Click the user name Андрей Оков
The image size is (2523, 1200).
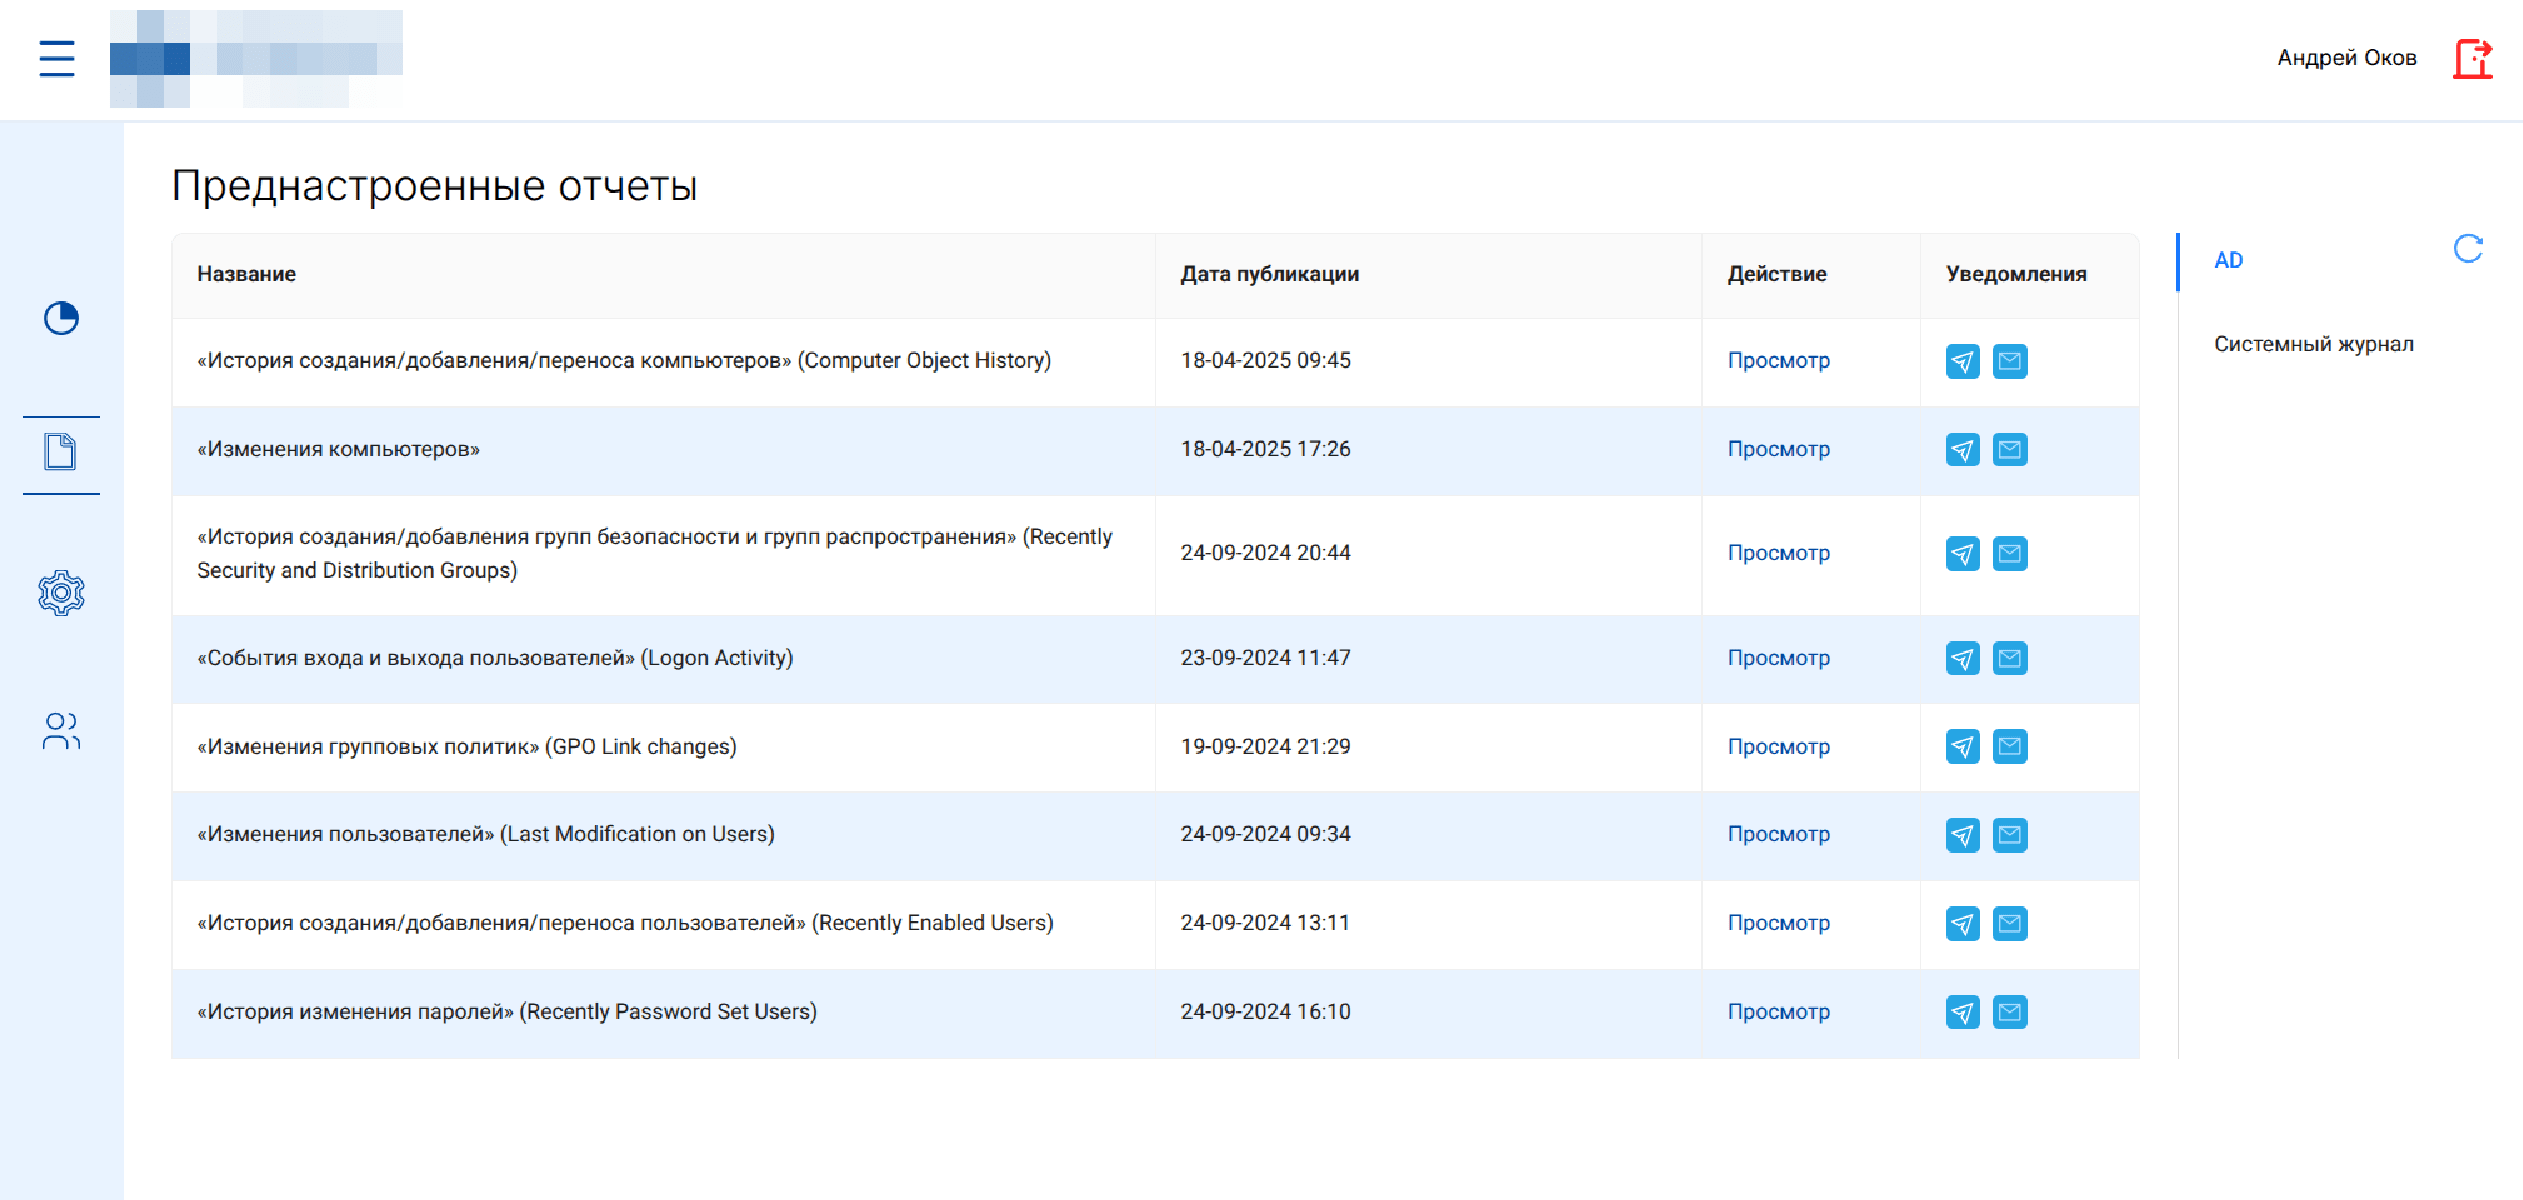pos(2346,58)
